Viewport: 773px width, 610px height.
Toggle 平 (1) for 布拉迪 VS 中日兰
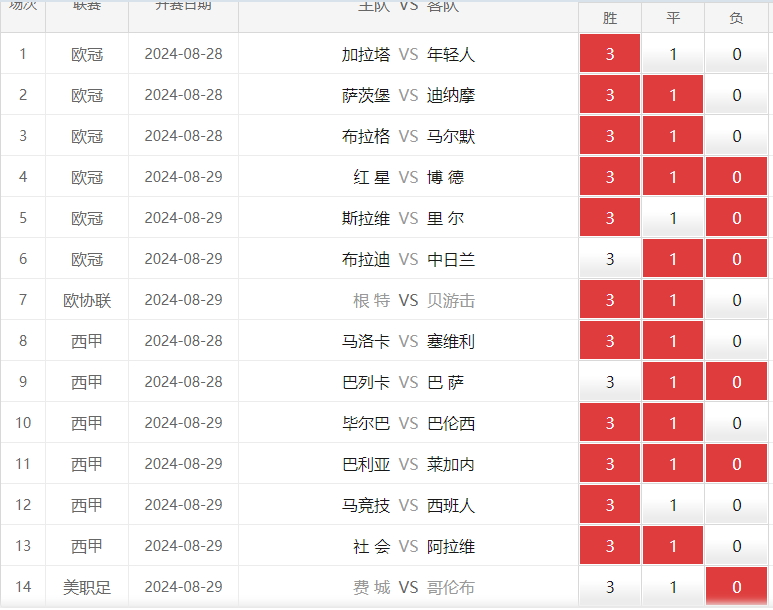(673, 258)
